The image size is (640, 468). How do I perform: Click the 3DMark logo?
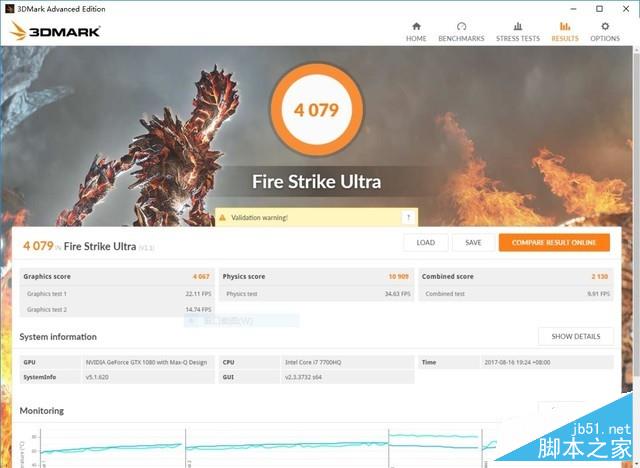click(x=55, y=31)
